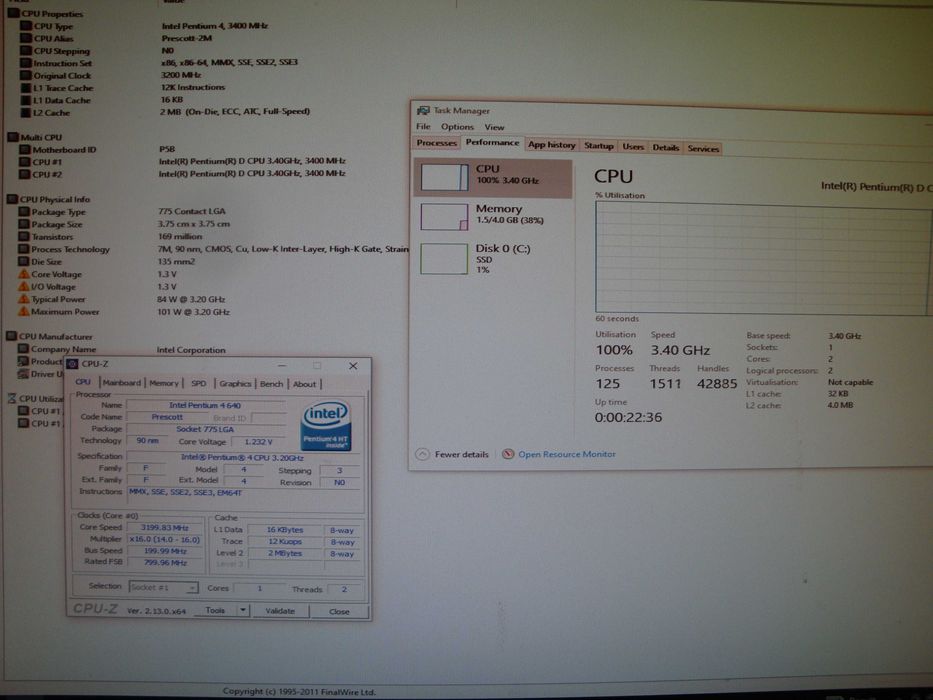Viewport: 933px width, 700px height.
Task: Click the Maximum Power warning icon
Action: (x=23, y=311)
